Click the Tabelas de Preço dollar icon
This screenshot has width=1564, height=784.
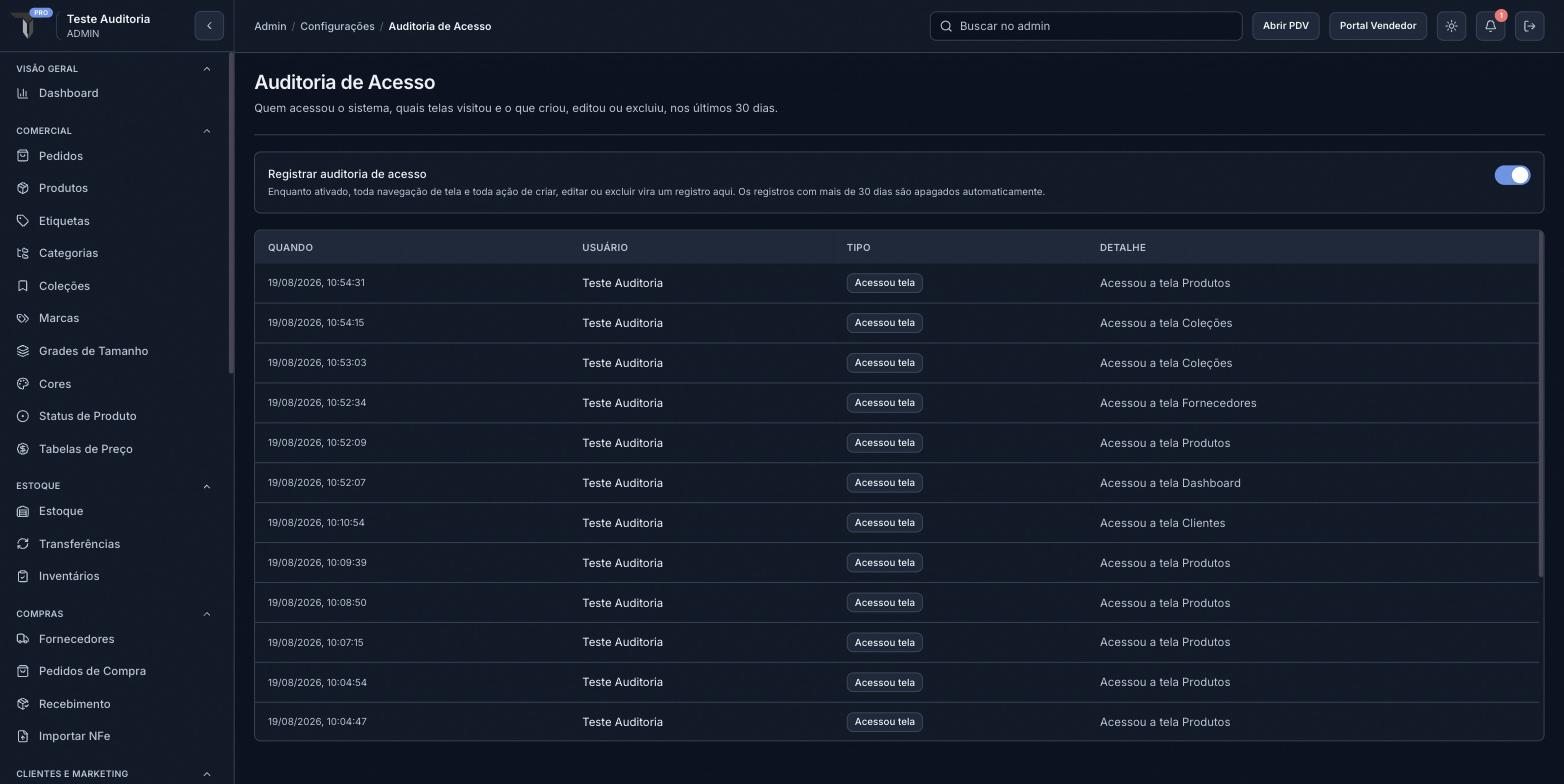[x=23, y=449]
